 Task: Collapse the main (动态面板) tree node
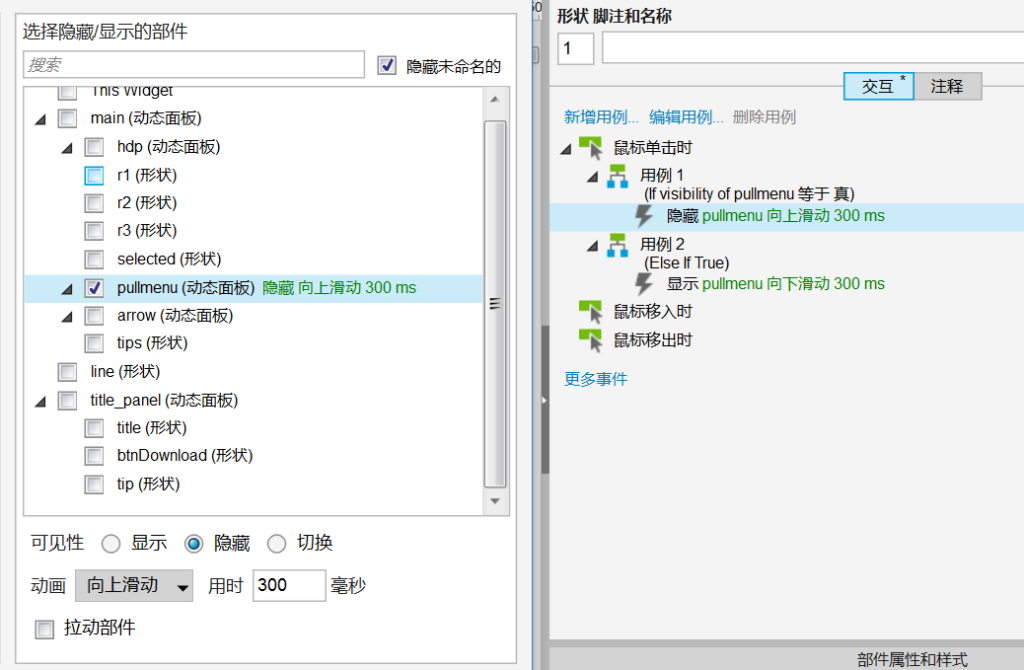(x=40, y=120)
